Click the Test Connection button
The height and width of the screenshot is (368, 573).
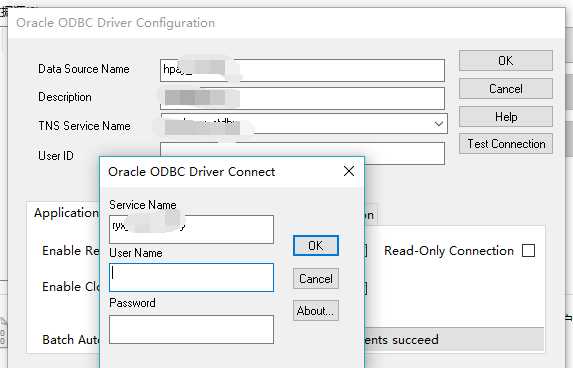coord(506,144)
